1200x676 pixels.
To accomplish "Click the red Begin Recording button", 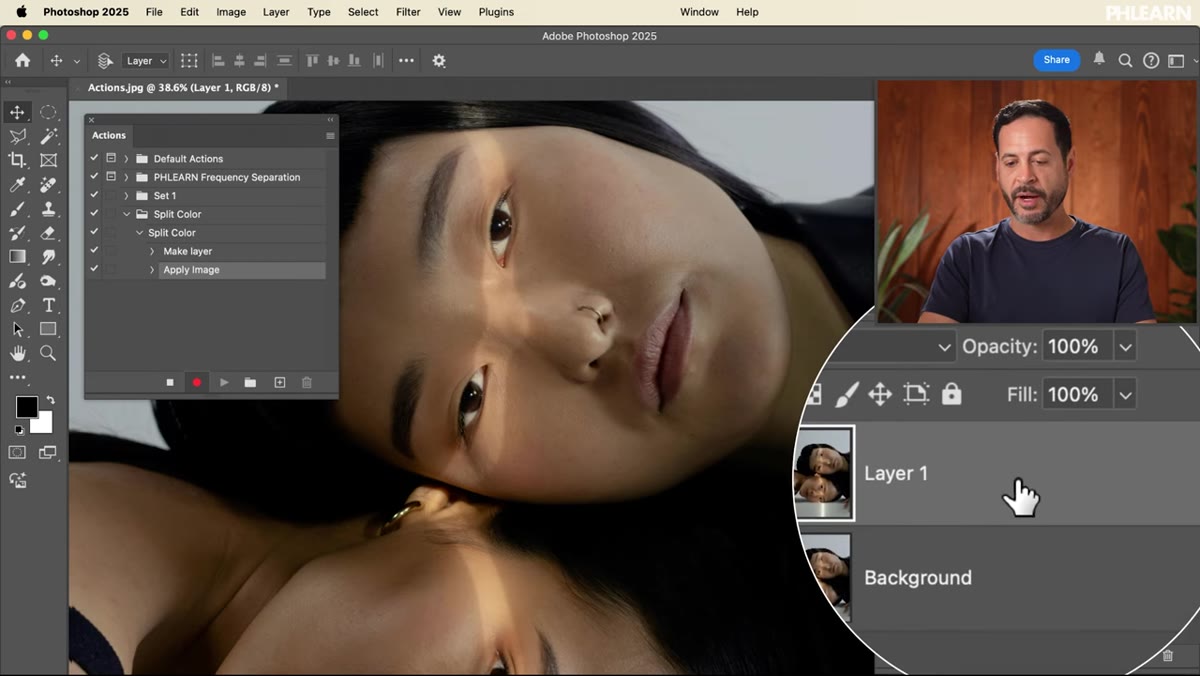I will 197,382.
